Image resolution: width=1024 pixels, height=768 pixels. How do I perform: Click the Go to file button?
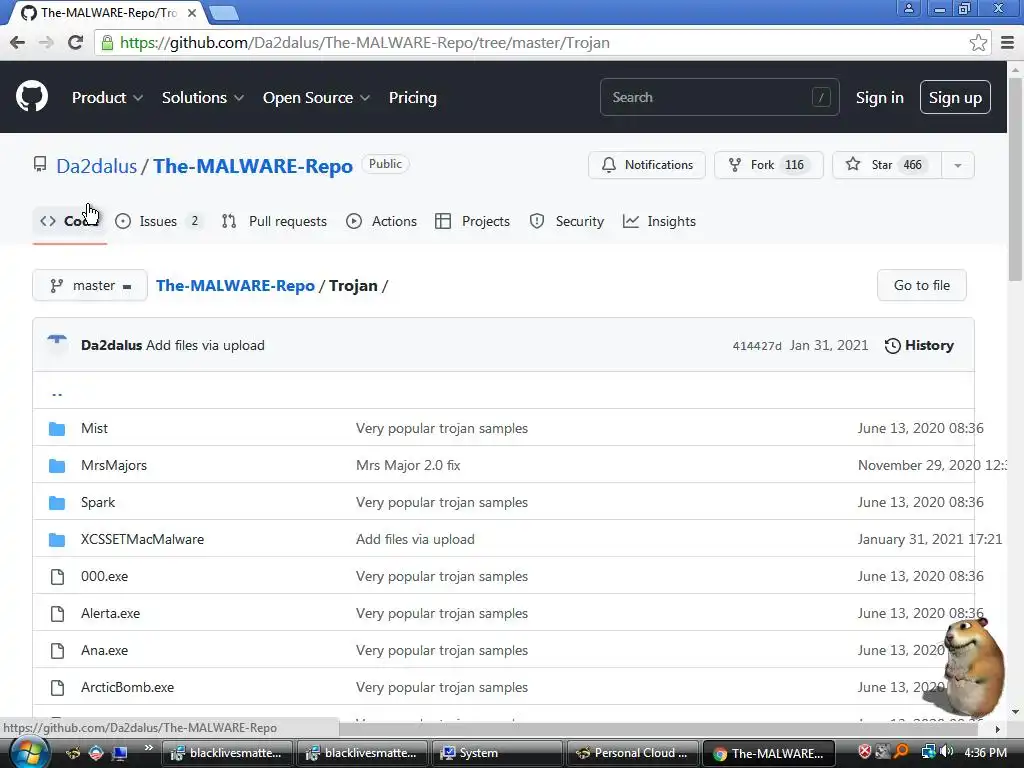[x=921, y=285]
